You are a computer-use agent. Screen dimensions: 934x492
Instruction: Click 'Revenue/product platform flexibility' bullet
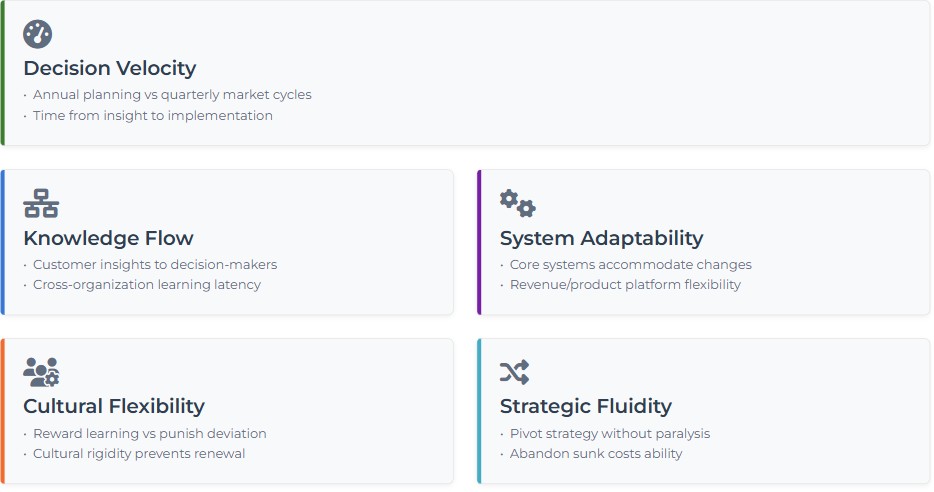[625, 284]
